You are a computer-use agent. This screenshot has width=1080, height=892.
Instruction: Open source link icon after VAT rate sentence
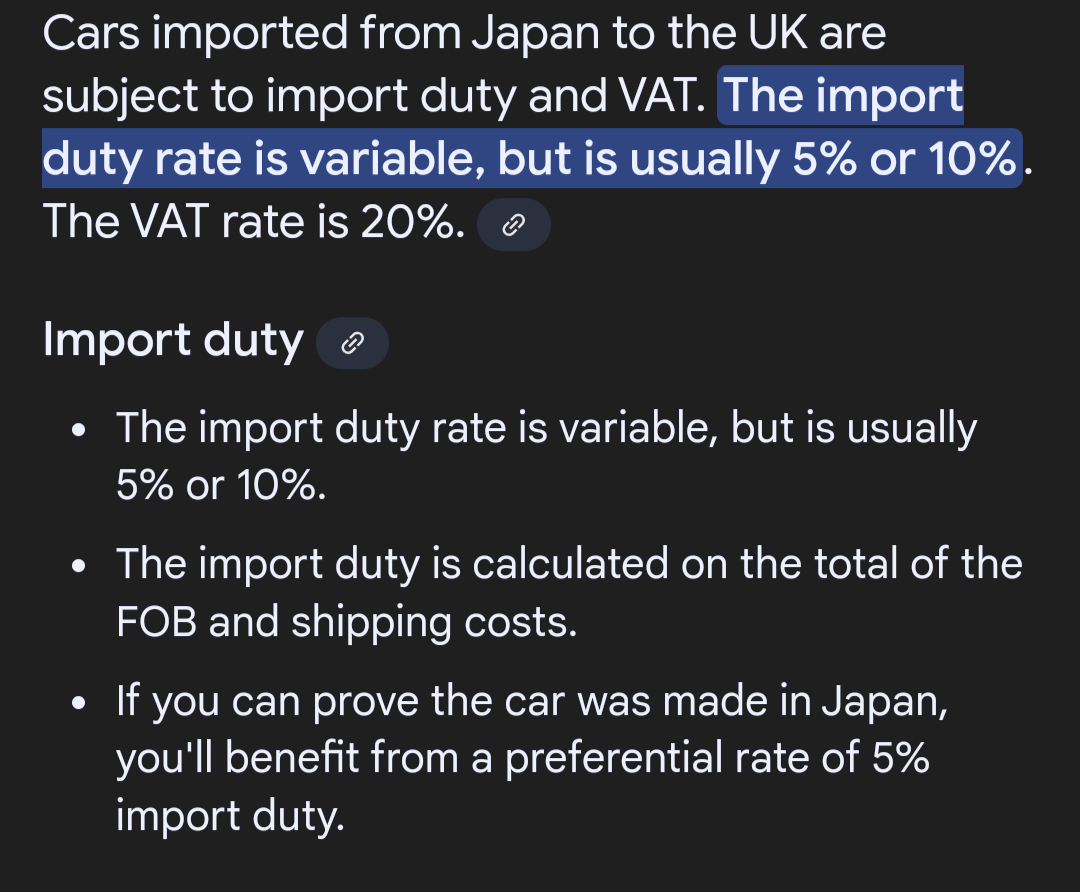tap(514, 225)
